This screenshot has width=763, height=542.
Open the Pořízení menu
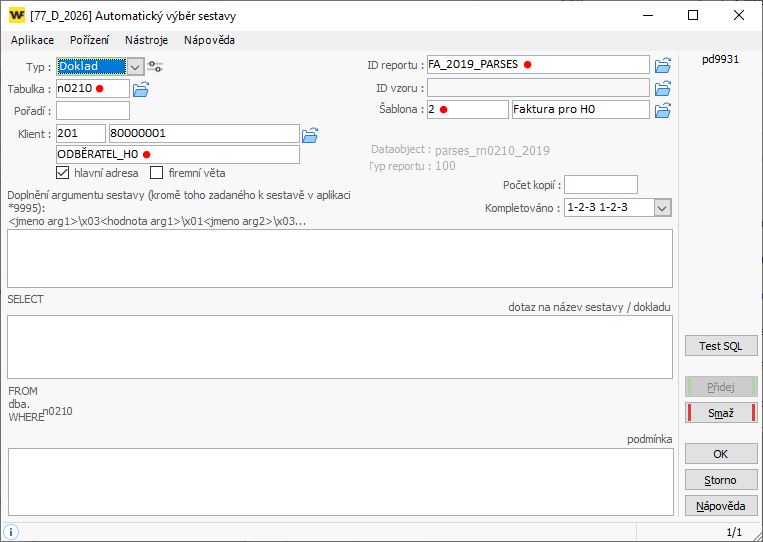tap(89, 40)
